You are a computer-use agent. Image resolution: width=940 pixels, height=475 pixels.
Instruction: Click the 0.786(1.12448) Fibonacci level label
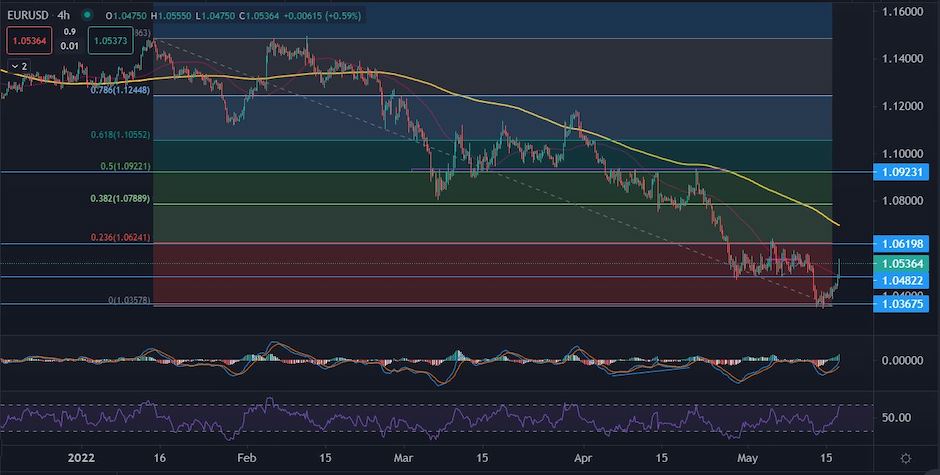(x=120, y=90)
